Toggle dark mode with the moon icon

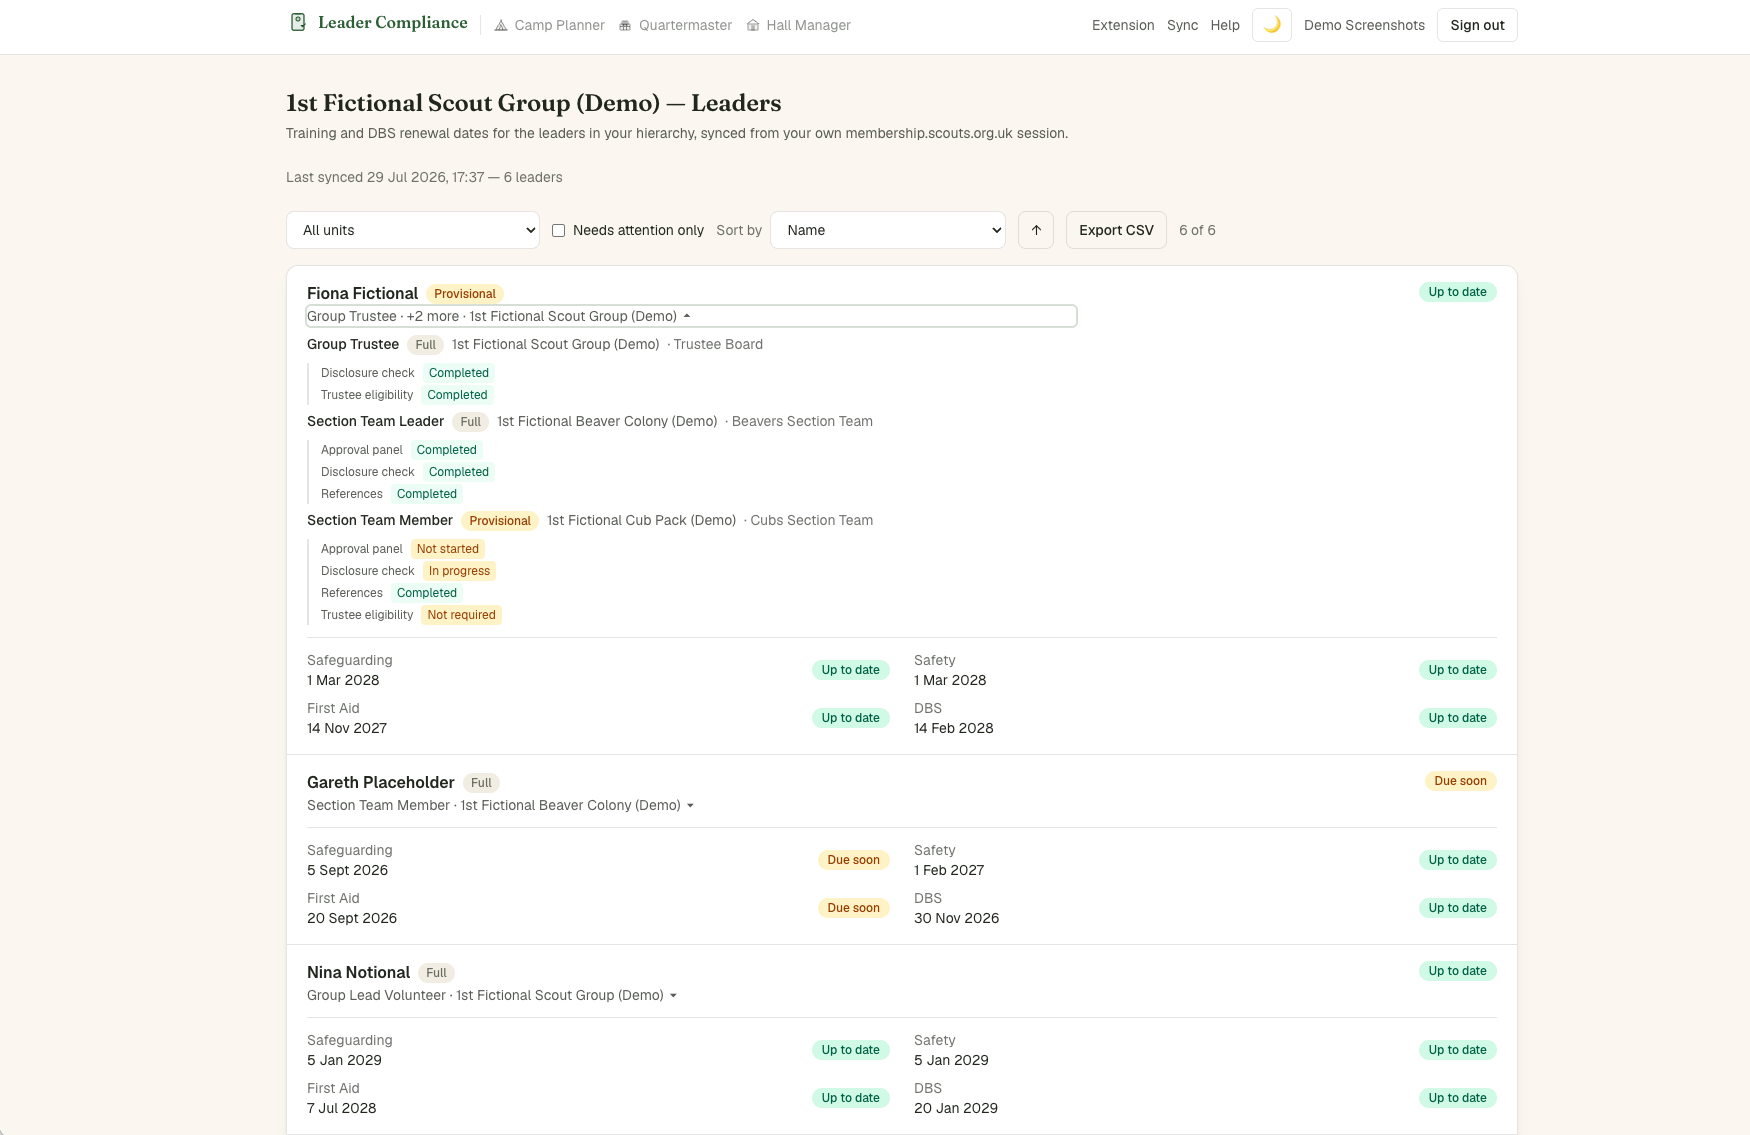(1272, 25)
